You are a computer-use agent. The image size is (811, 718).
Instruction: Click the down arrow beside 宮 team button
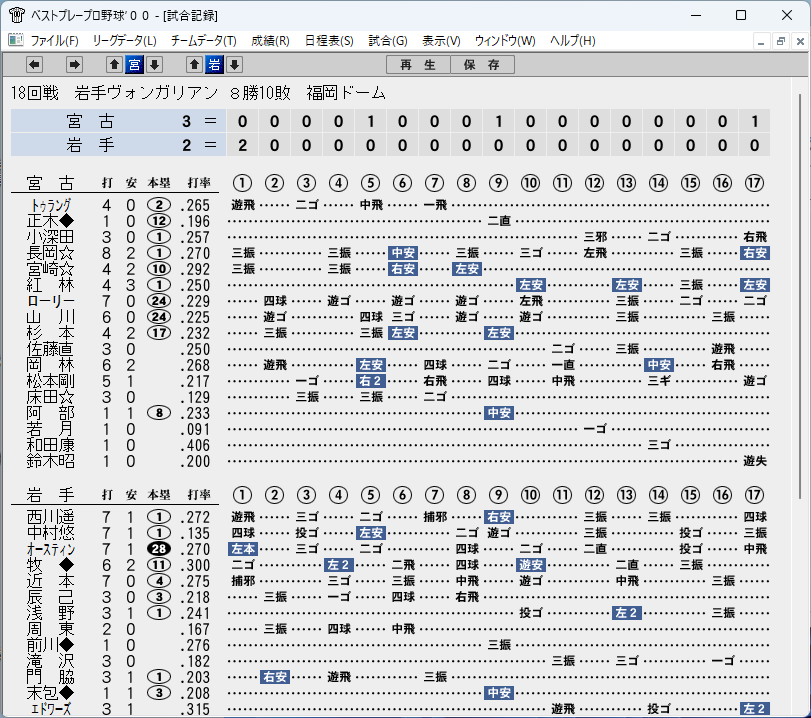coord(154,65)
